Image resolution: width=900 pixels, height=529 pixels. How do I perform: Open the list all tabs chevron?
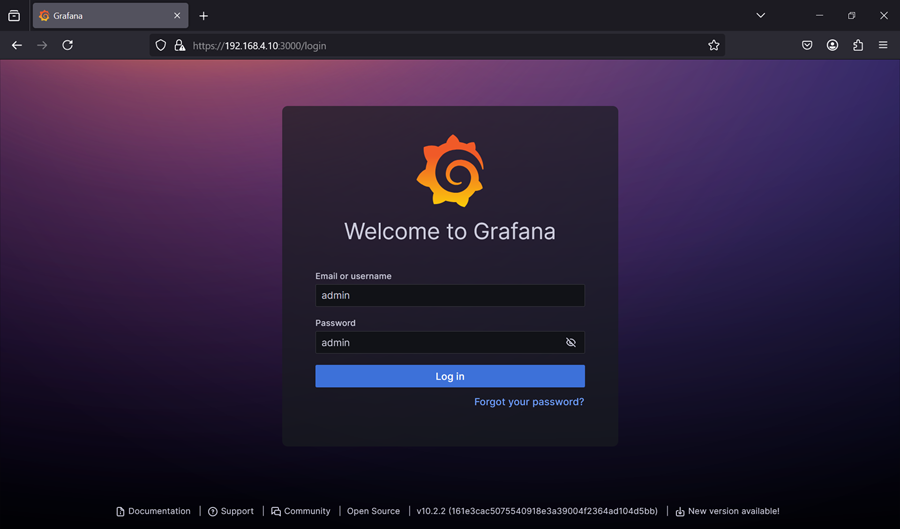[761, 15]
